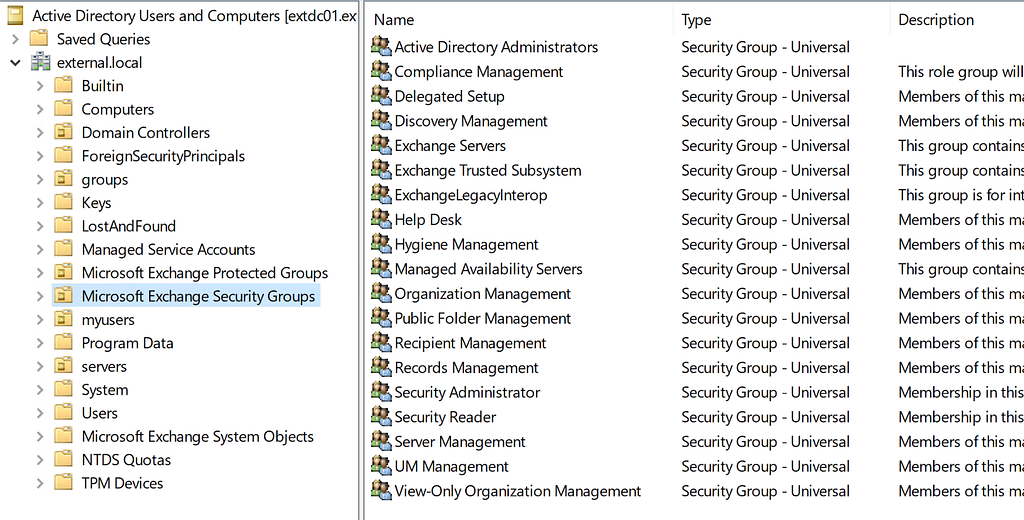The image size is (1024, 520).
Task: Expand the Saved Queries node
Action: 15,39
